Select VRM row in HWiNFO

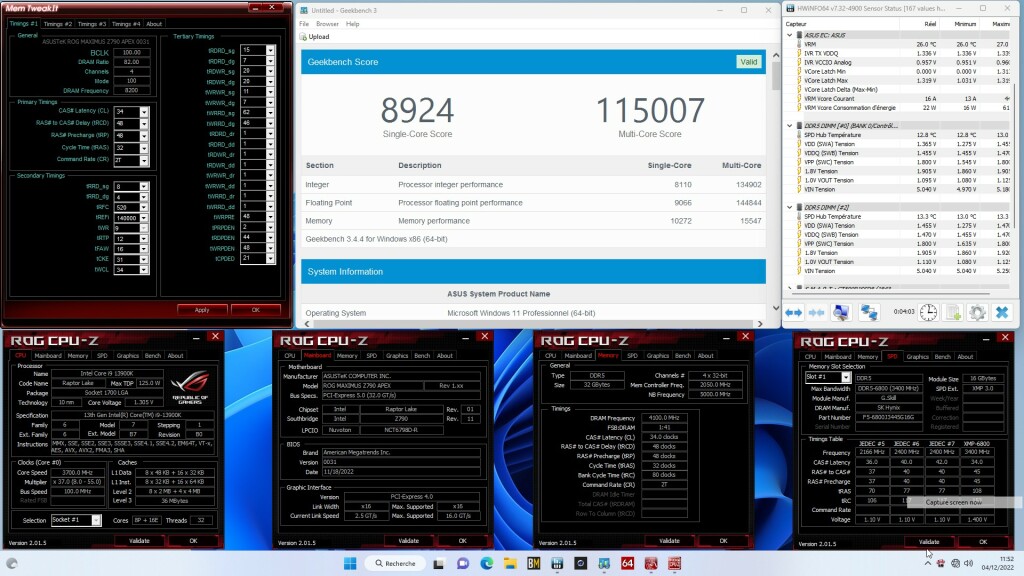coord(899,44)
